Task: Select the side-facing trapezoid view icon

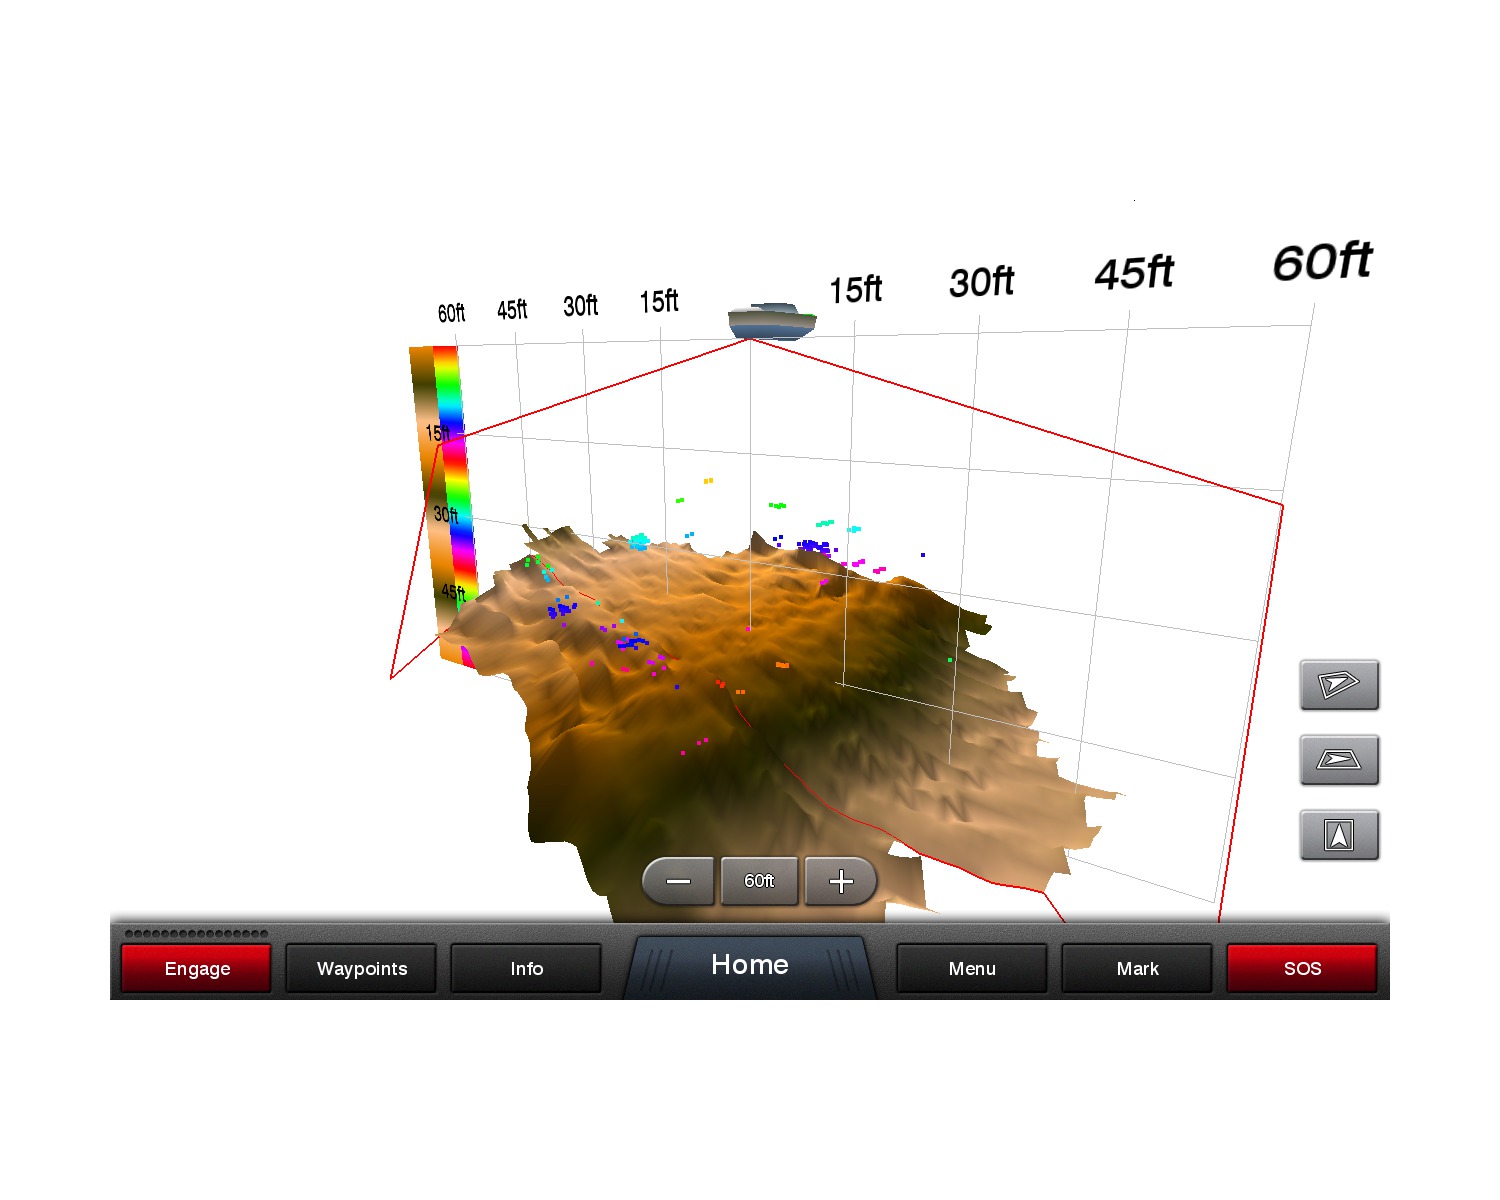Action: [x=1339, y=760]
